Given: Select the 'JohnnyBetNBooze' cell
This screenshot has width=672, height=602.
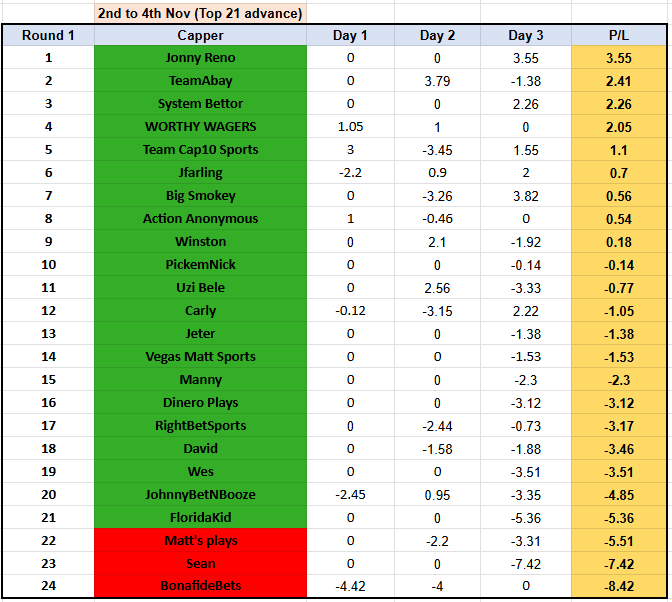Looking at the screenshot, I should coord(200,494).
